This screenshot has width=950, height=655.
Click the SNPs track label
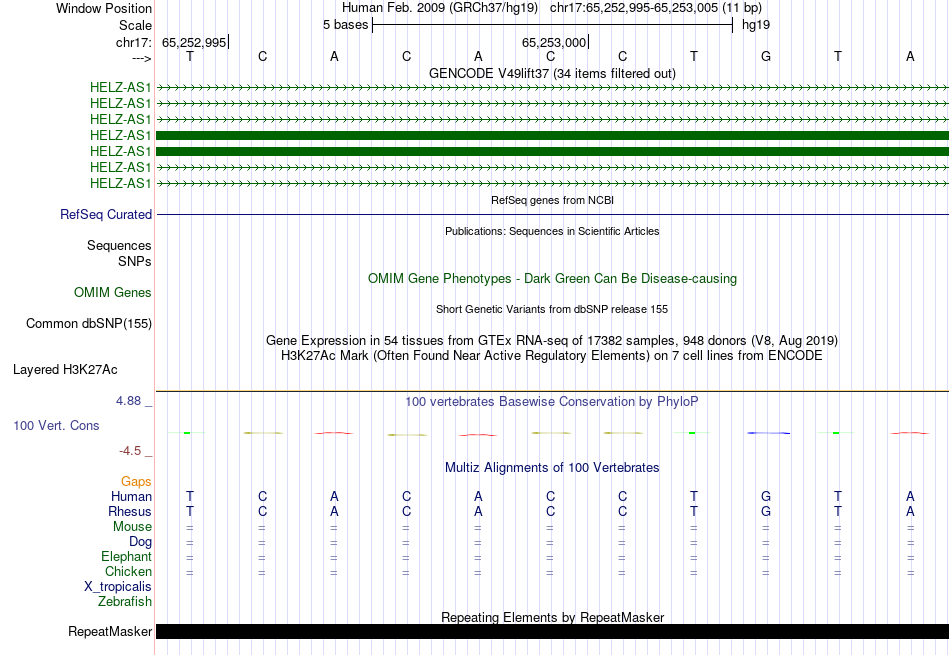point(135,261)
